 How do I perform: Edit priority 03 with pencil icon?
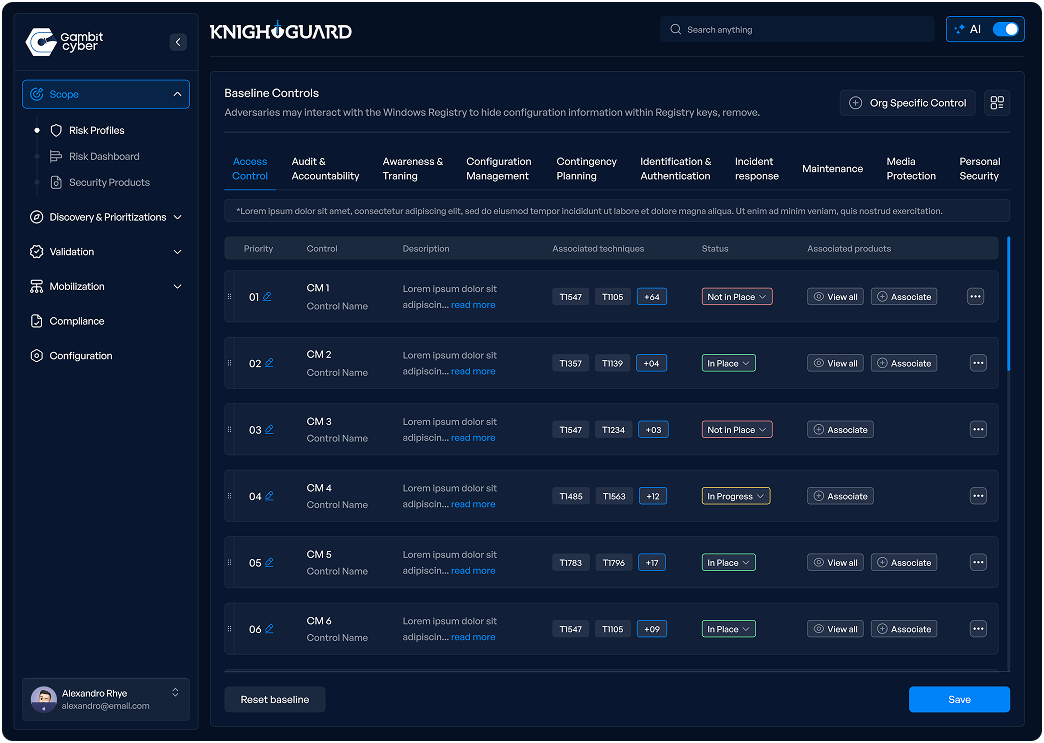tap(269, 429)
